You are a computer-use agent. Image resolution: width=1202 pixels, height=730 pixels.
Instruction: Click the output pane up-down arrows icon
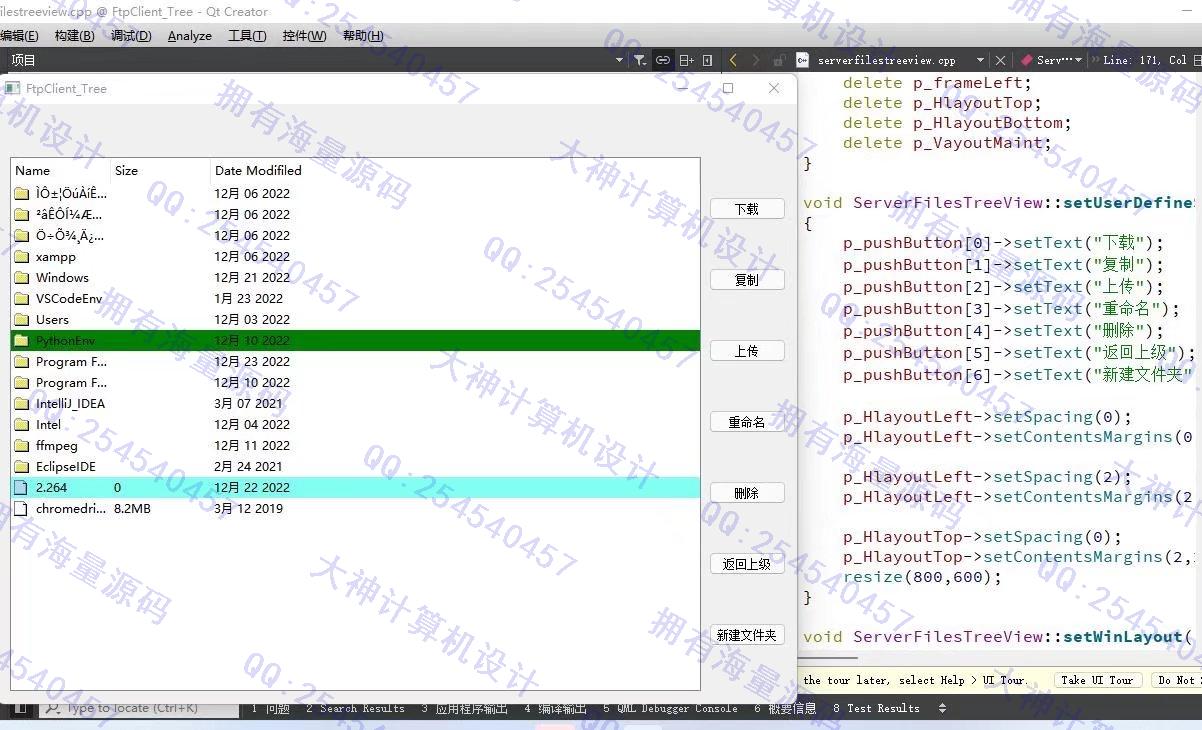(x=942, y=708)
